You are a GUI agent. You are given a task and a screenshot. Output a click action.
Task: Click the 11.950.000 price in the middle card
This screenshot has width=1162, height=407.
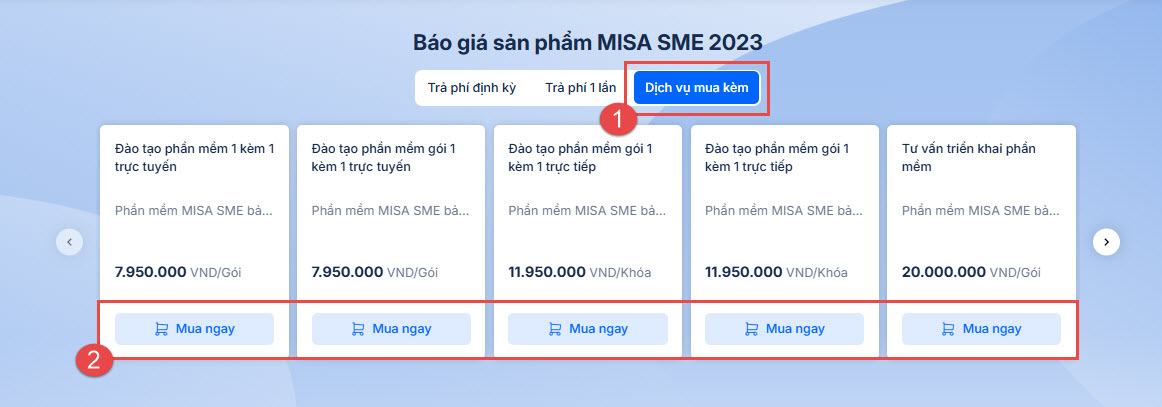pos(546,271)
